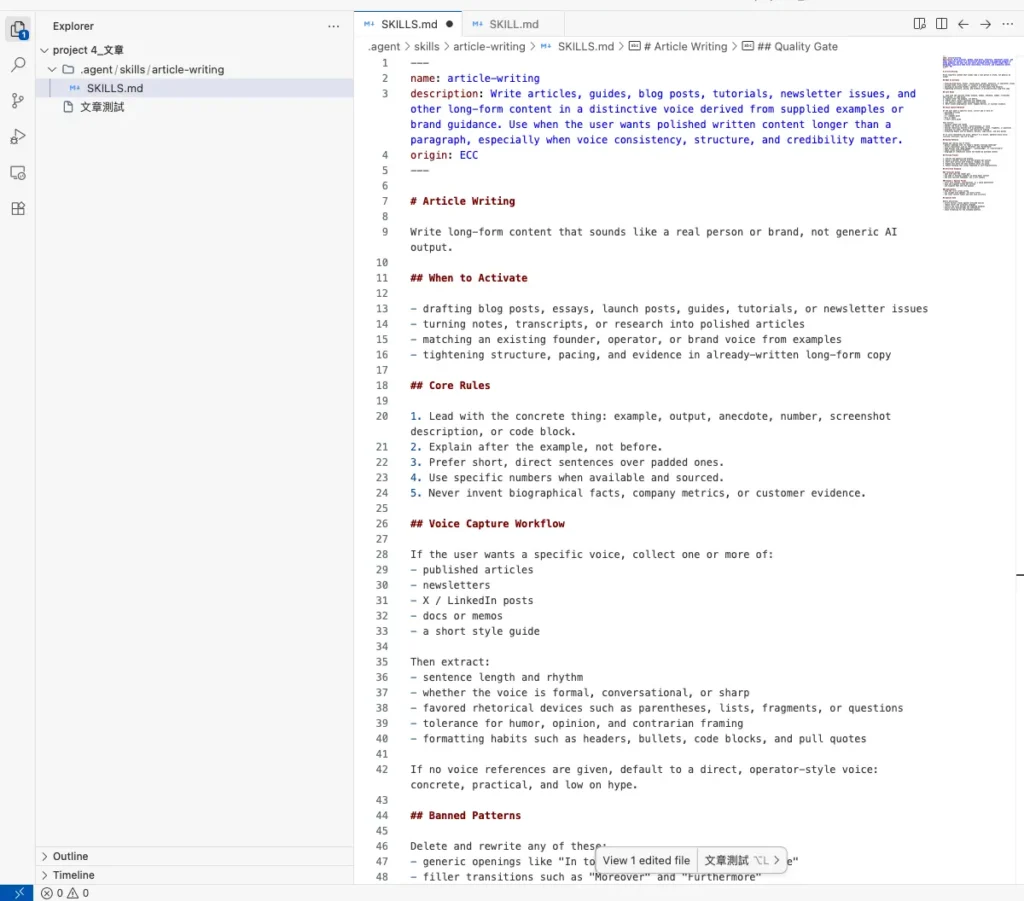
Task: Click '2. Explain after the example' line
Action: click(x=536, y=447)
